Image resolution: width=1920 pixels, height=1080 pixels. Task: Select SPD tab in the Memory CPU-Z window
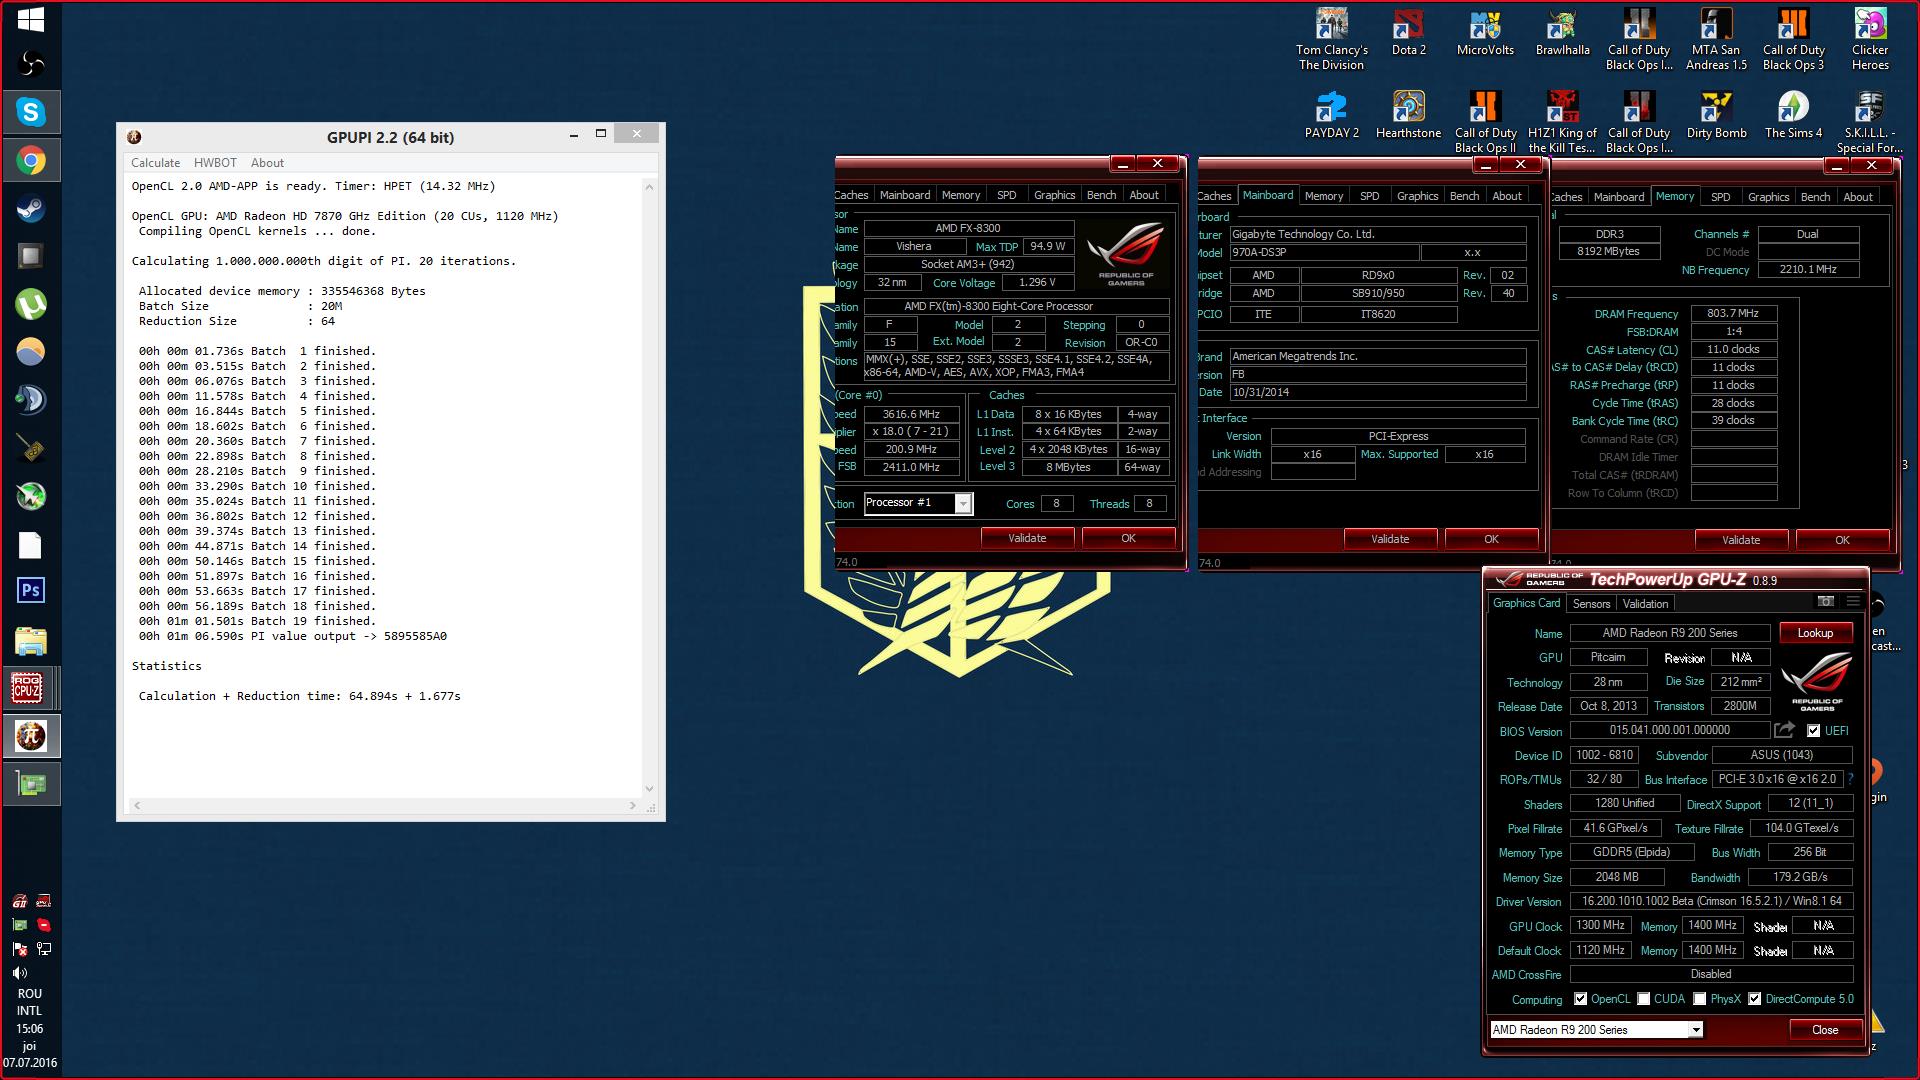pyautogui.click(x=1720, y=197)
